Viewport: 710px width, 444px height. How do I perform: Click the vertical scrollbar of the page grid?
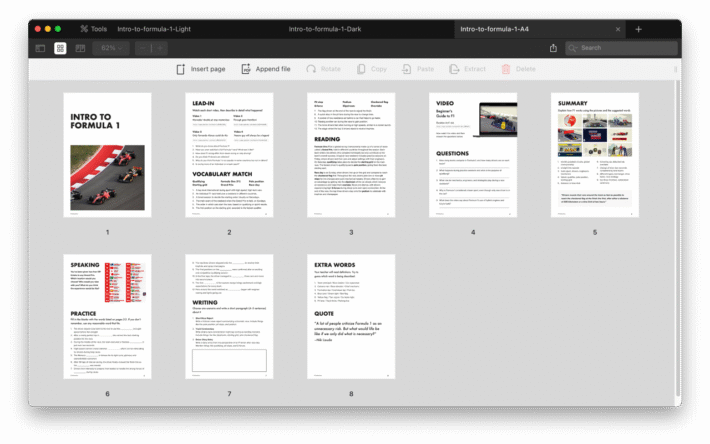pos(678,238)
